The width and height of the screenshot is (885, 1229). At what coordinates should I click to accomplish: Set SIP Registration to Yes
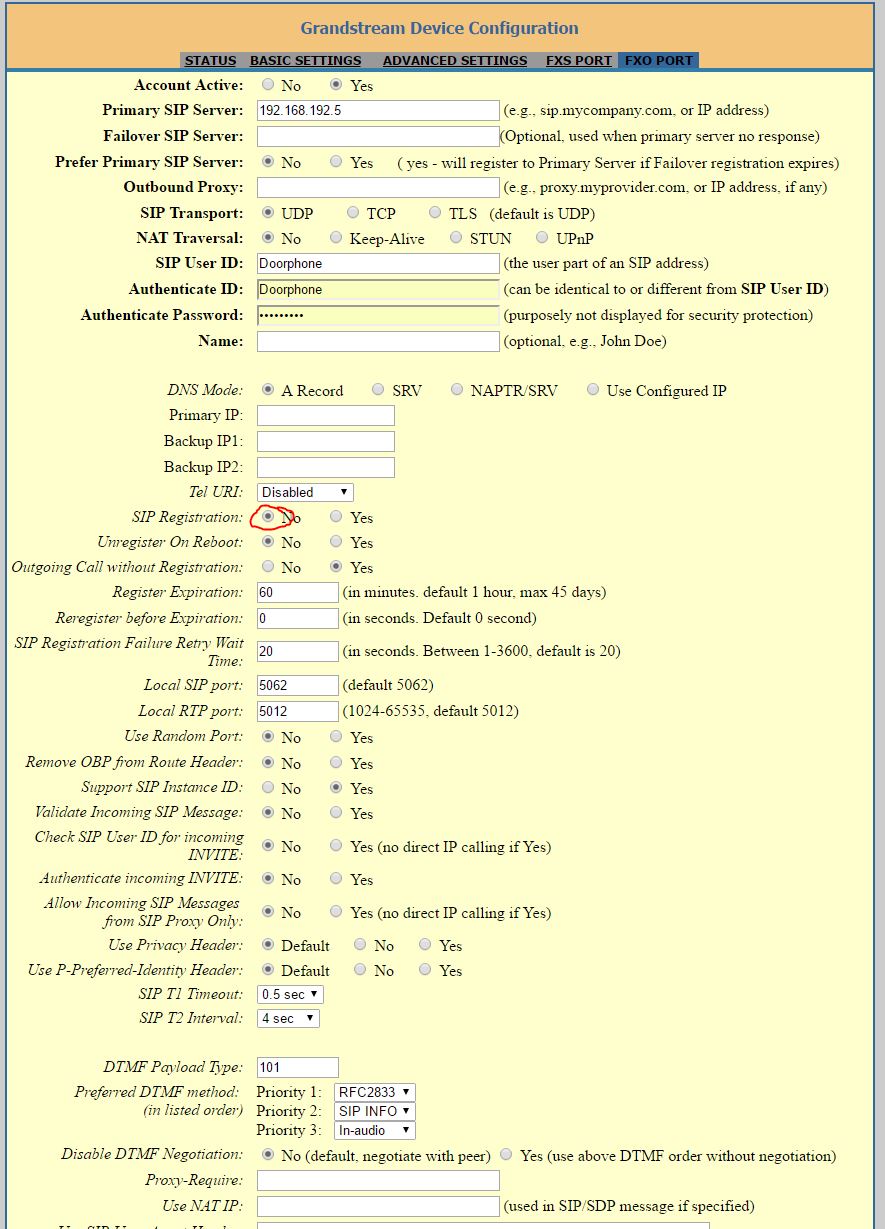(x=337, y=517)
